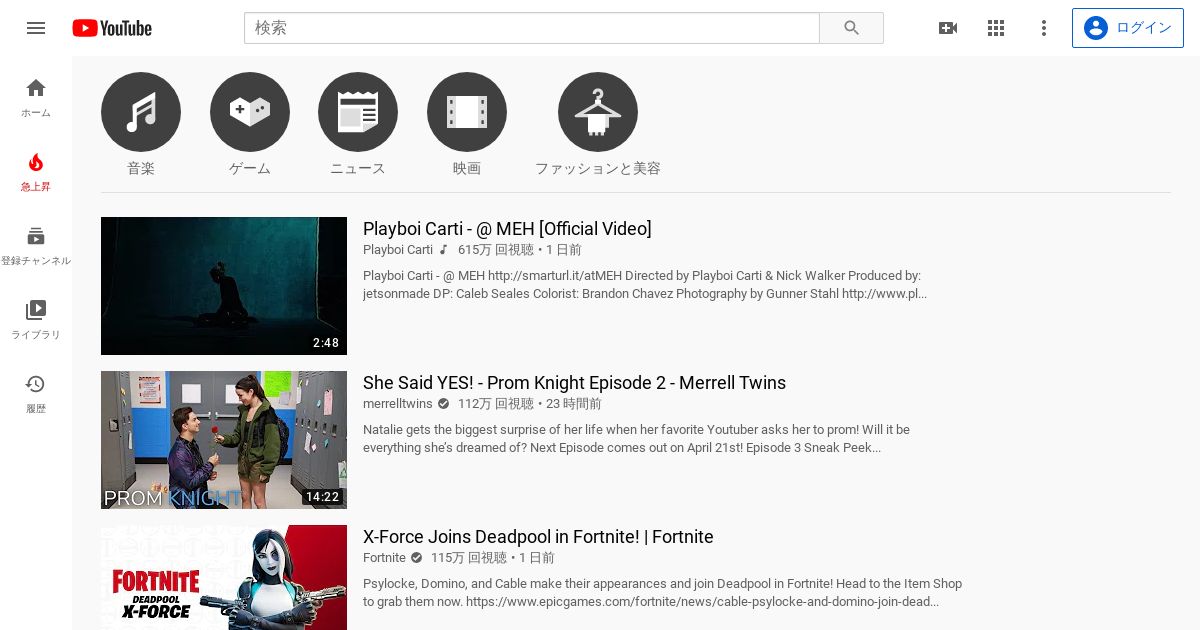Click the 音楽 label text

[x=141, y=169]
